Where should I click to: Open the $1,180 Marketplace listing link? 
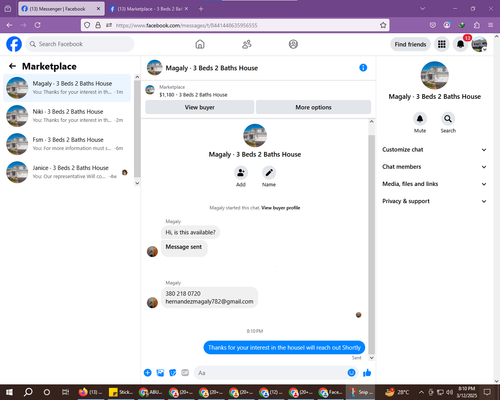point(193,95)
